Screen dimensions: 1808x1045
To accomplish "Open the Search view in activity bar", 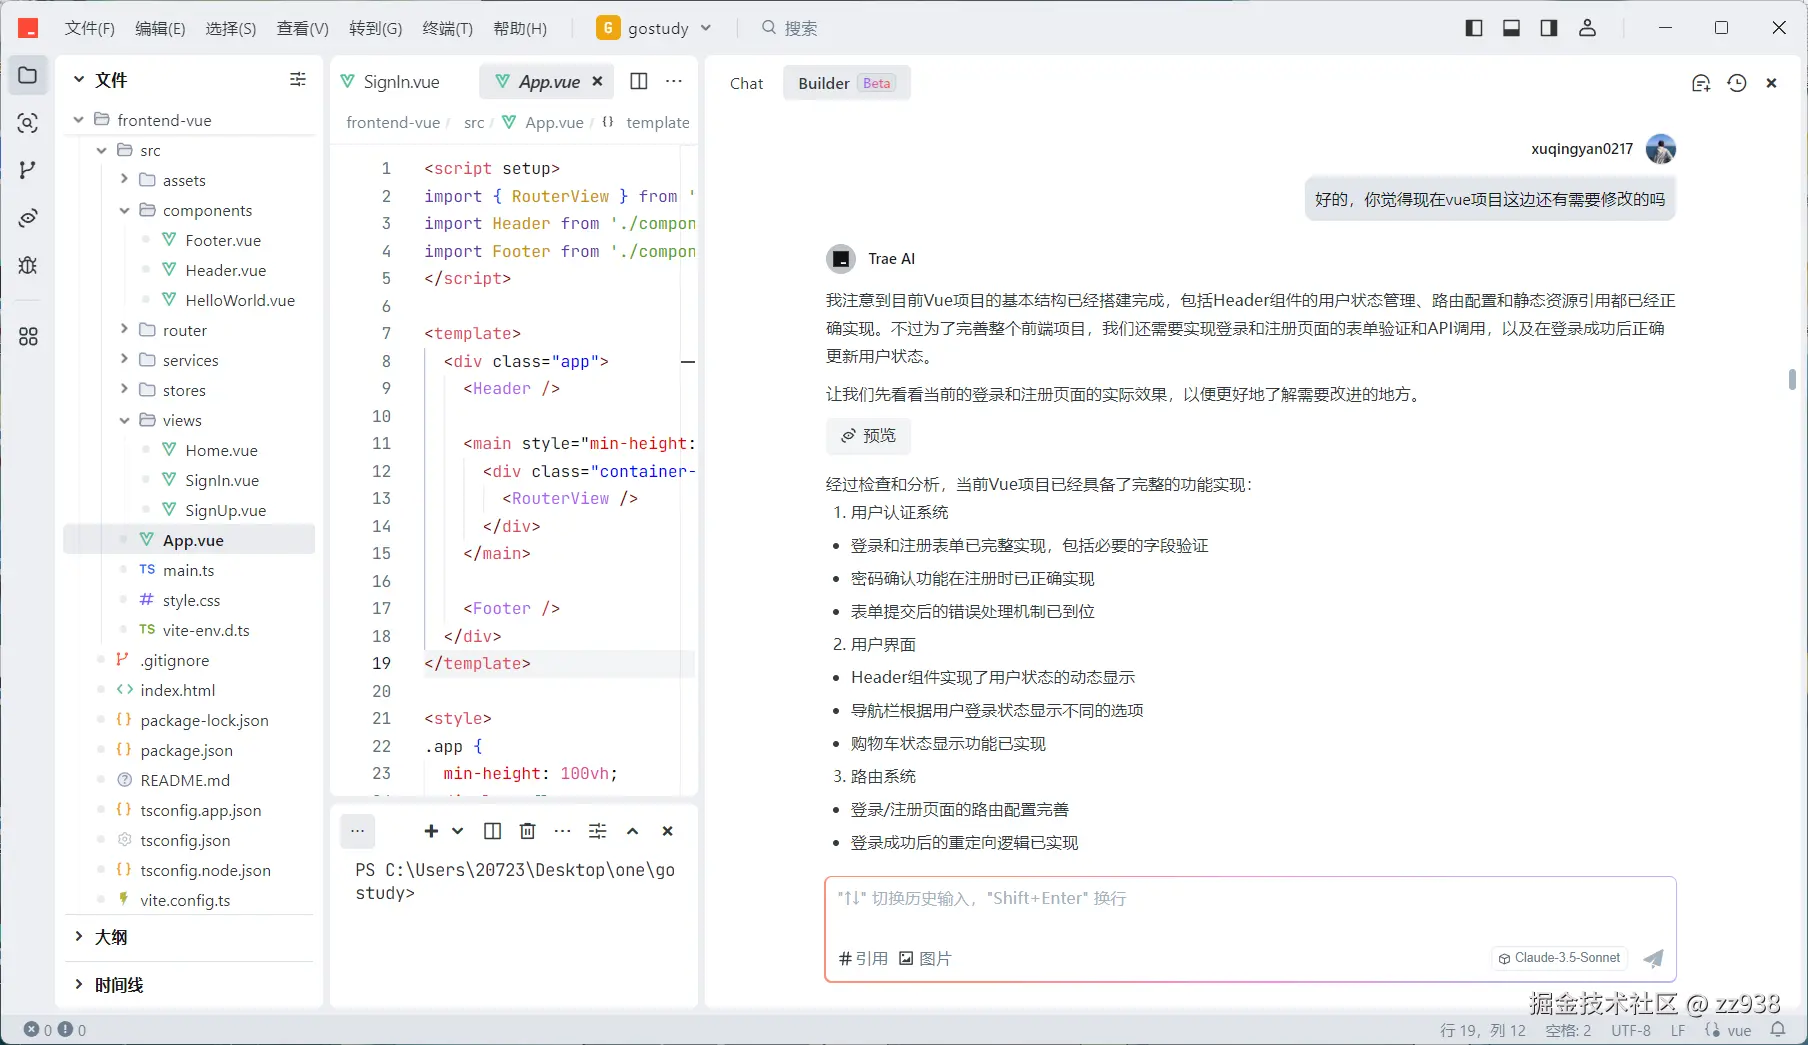I will (28, 123).
